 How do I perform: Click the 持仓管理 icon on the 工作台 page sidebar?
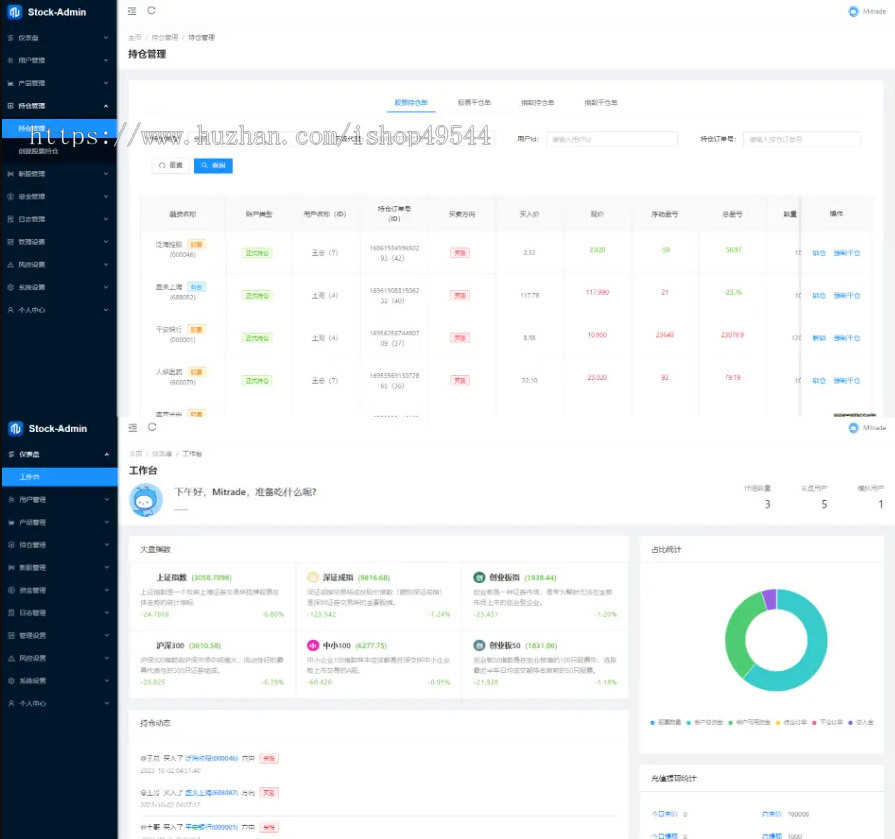click(11, 545)
